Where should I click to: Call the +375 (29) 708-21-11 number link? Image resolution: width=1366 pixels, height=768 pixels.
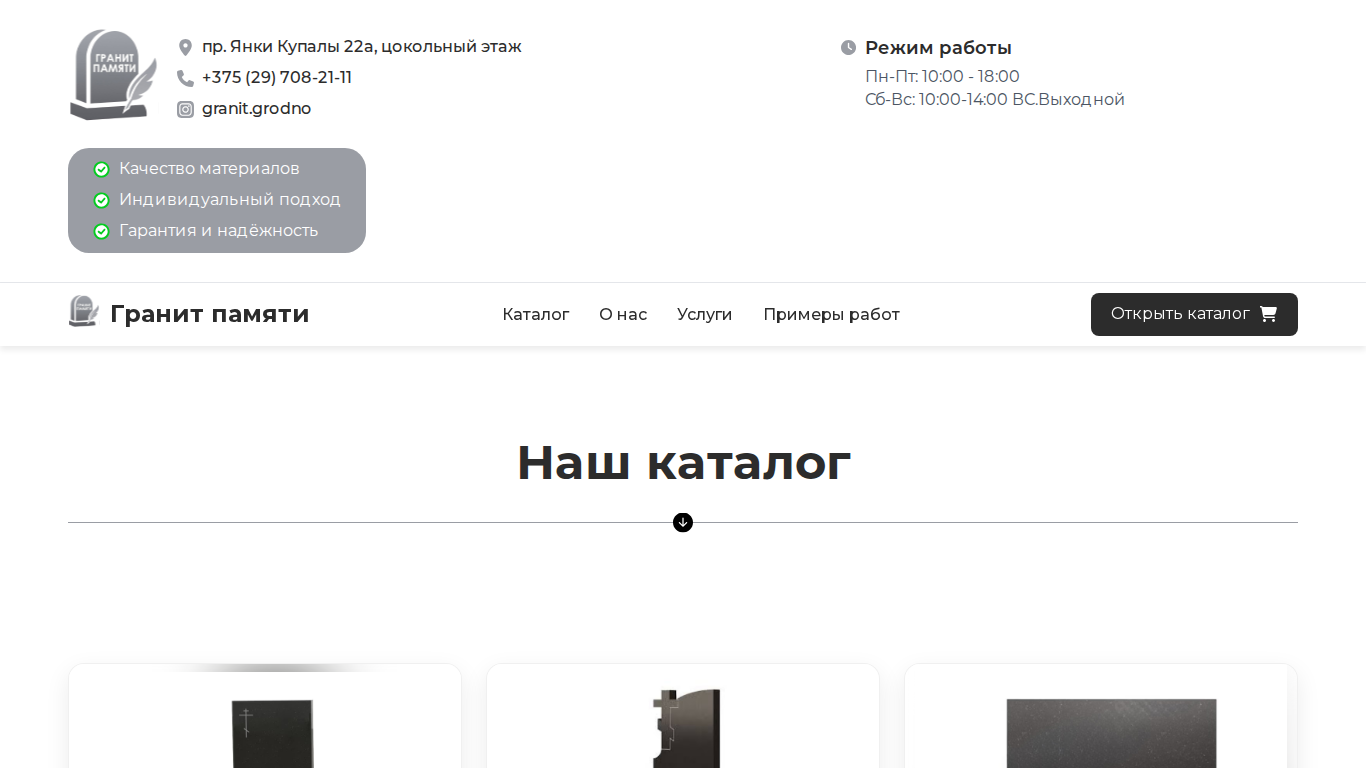click(x=277, y=78)
